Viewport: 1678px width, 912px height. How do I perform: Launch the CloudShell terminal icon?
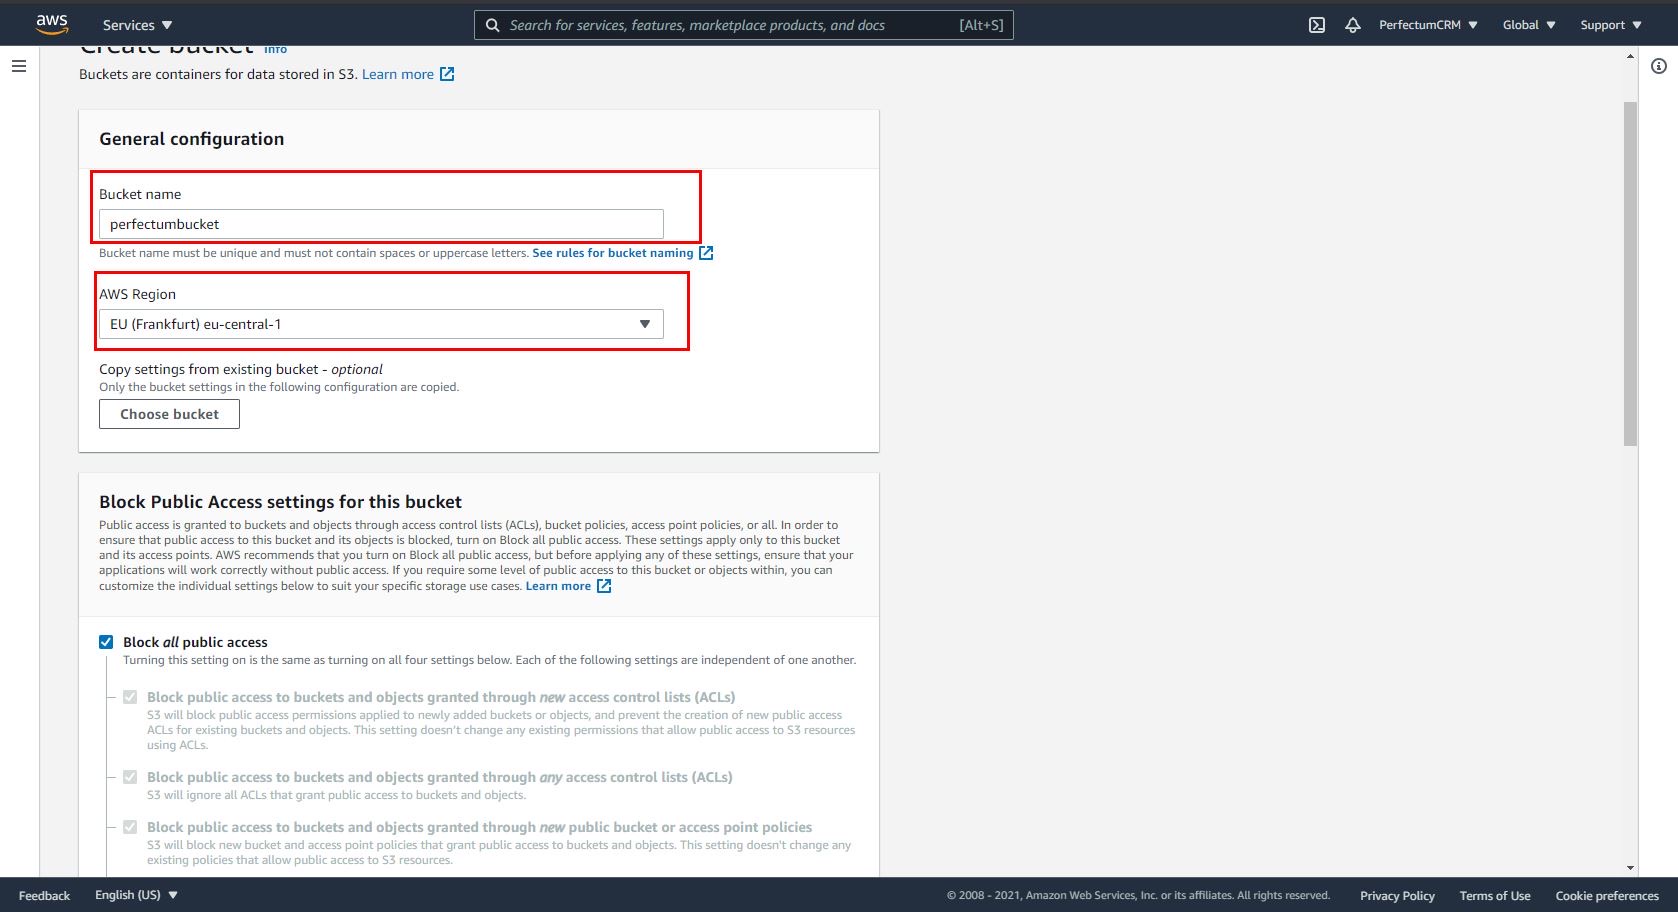tap(1317, 25)
